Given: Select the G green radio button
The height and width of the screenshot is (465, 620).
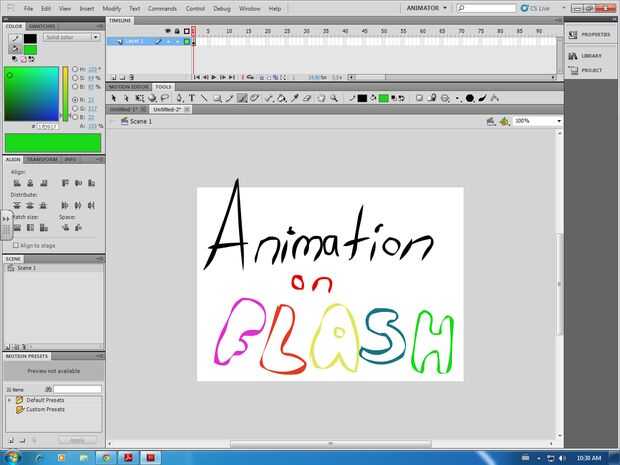Looking at the screenshot, I should click(x=75, y=108).
